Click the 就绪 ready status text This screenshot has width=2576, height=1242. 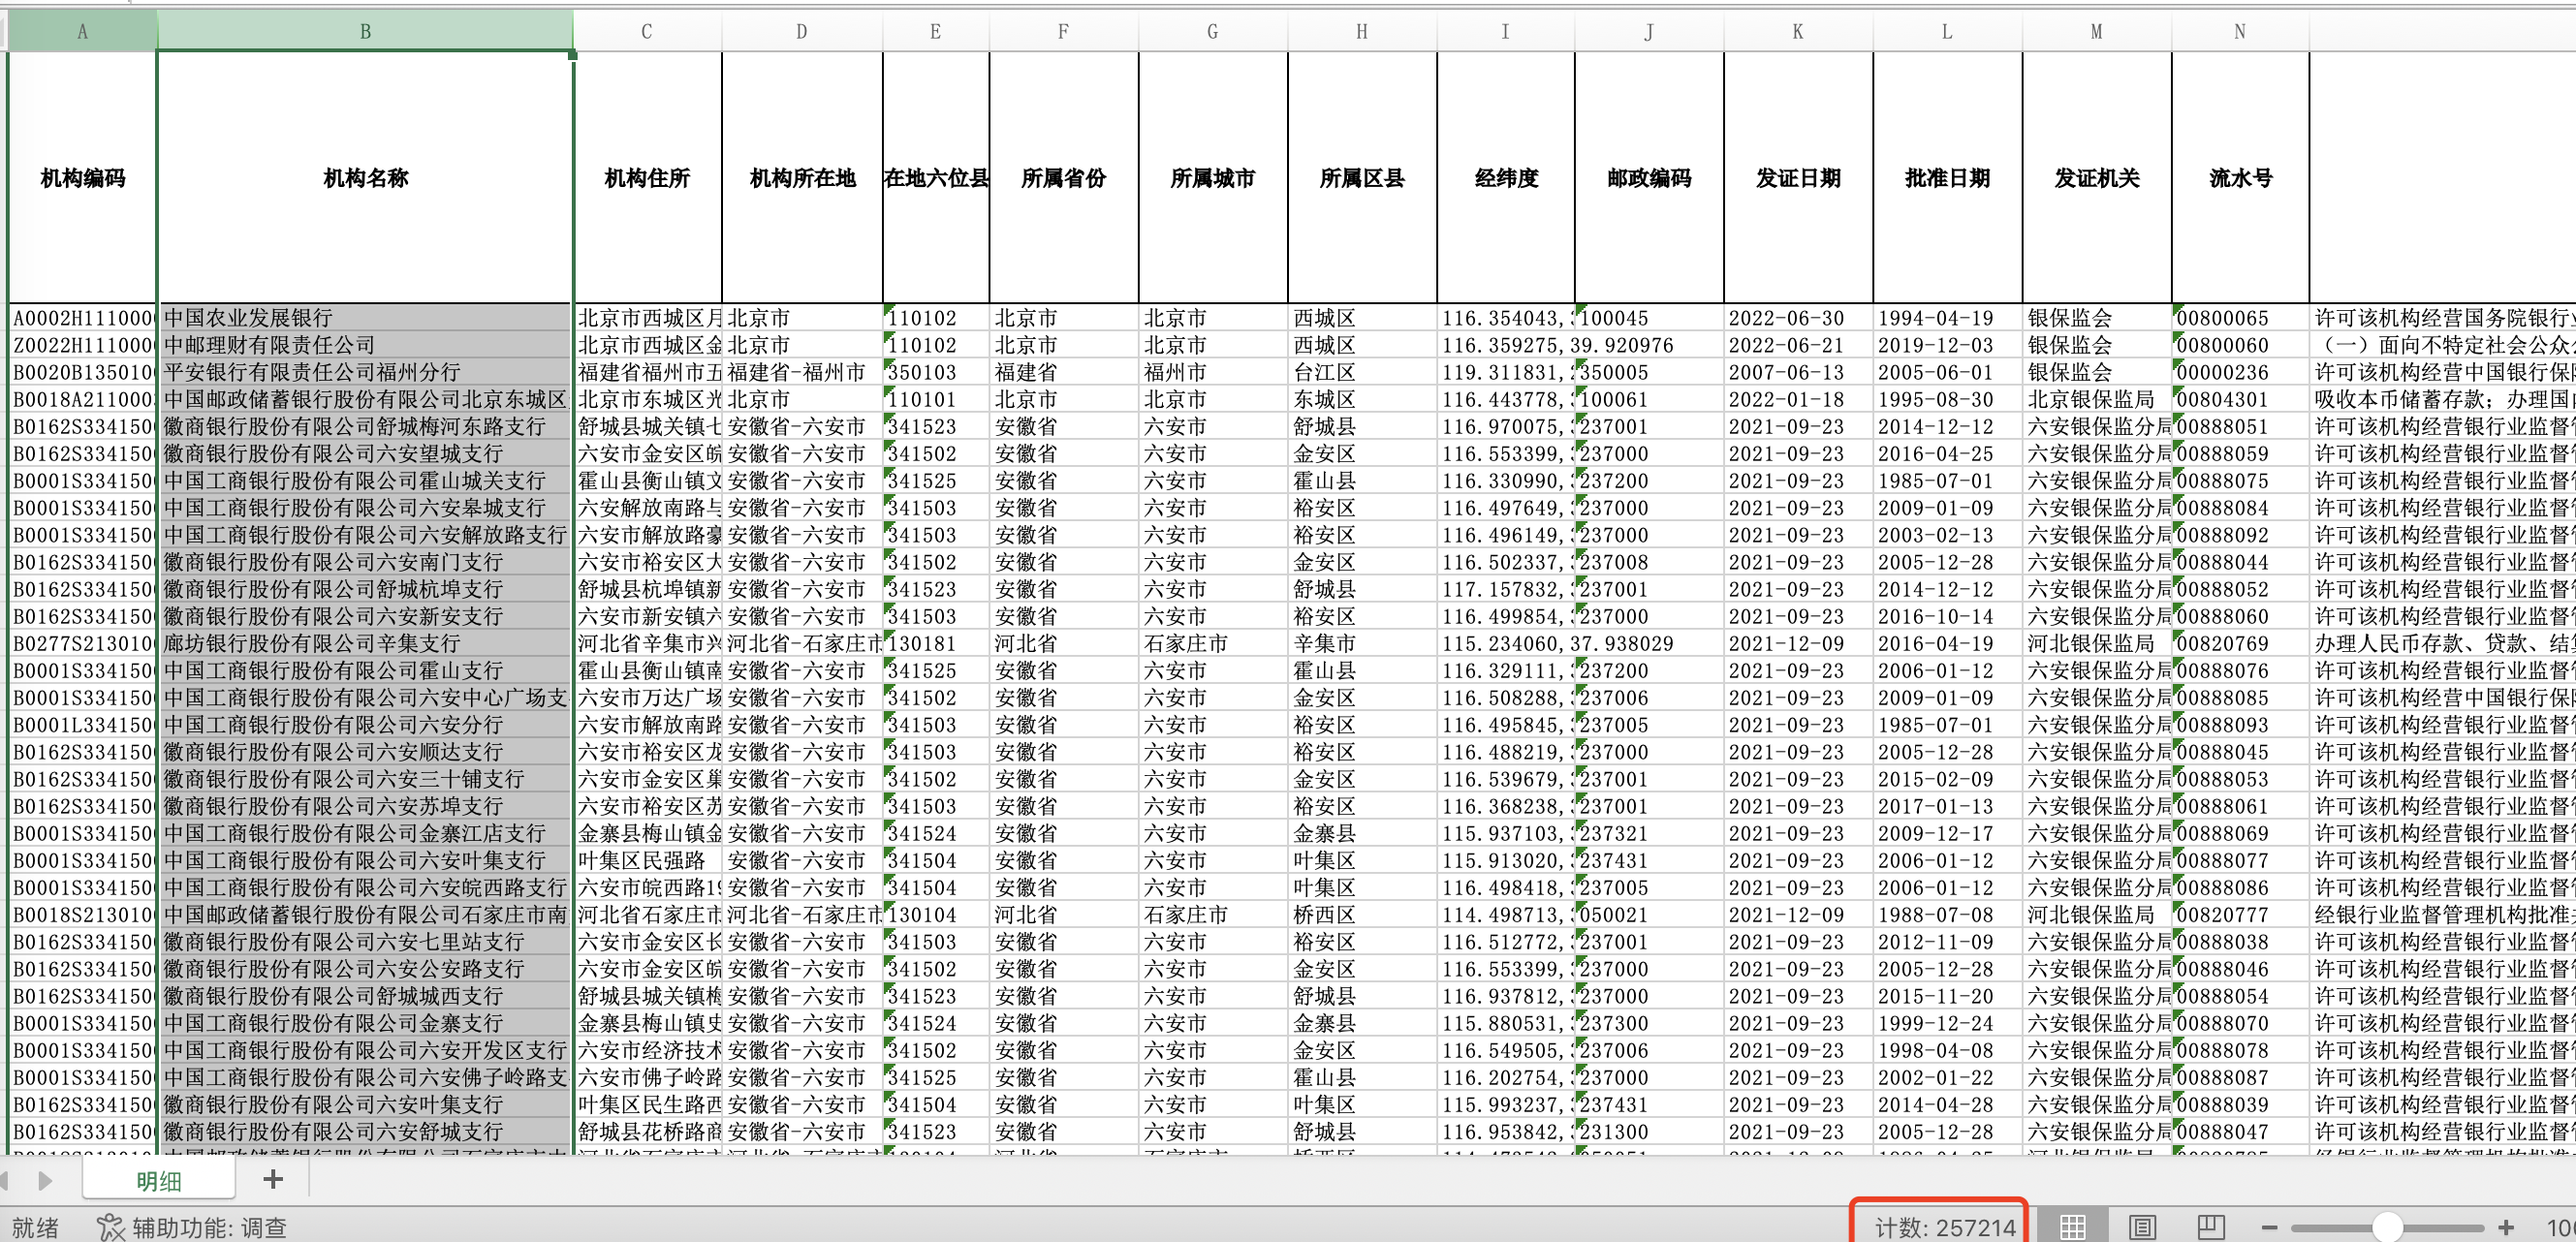pos(35,1227)
